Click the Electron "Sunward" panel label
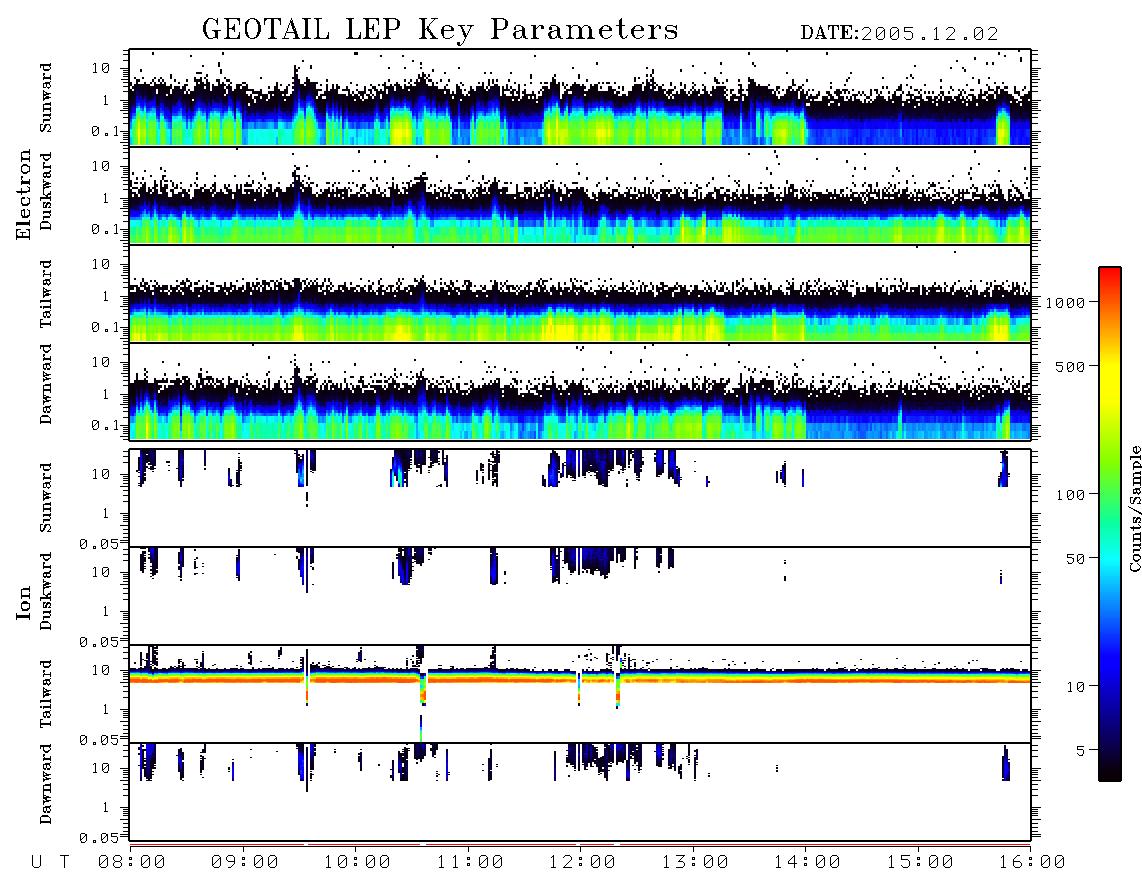Screen dimensions: 1142x880 [45, 98]
